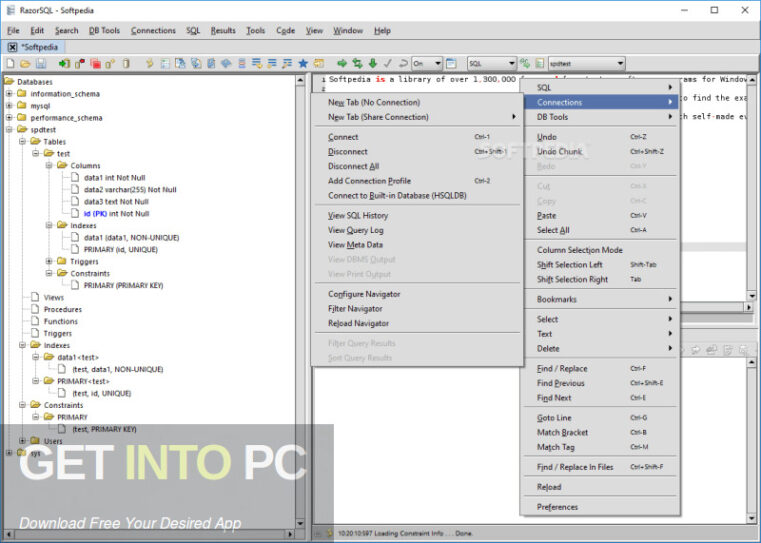Image resolution: width=761 pixels, height=543 pixels.
Task: Click navigator horizontal scrollbar right arrow
Action: (x=290, y=534)
